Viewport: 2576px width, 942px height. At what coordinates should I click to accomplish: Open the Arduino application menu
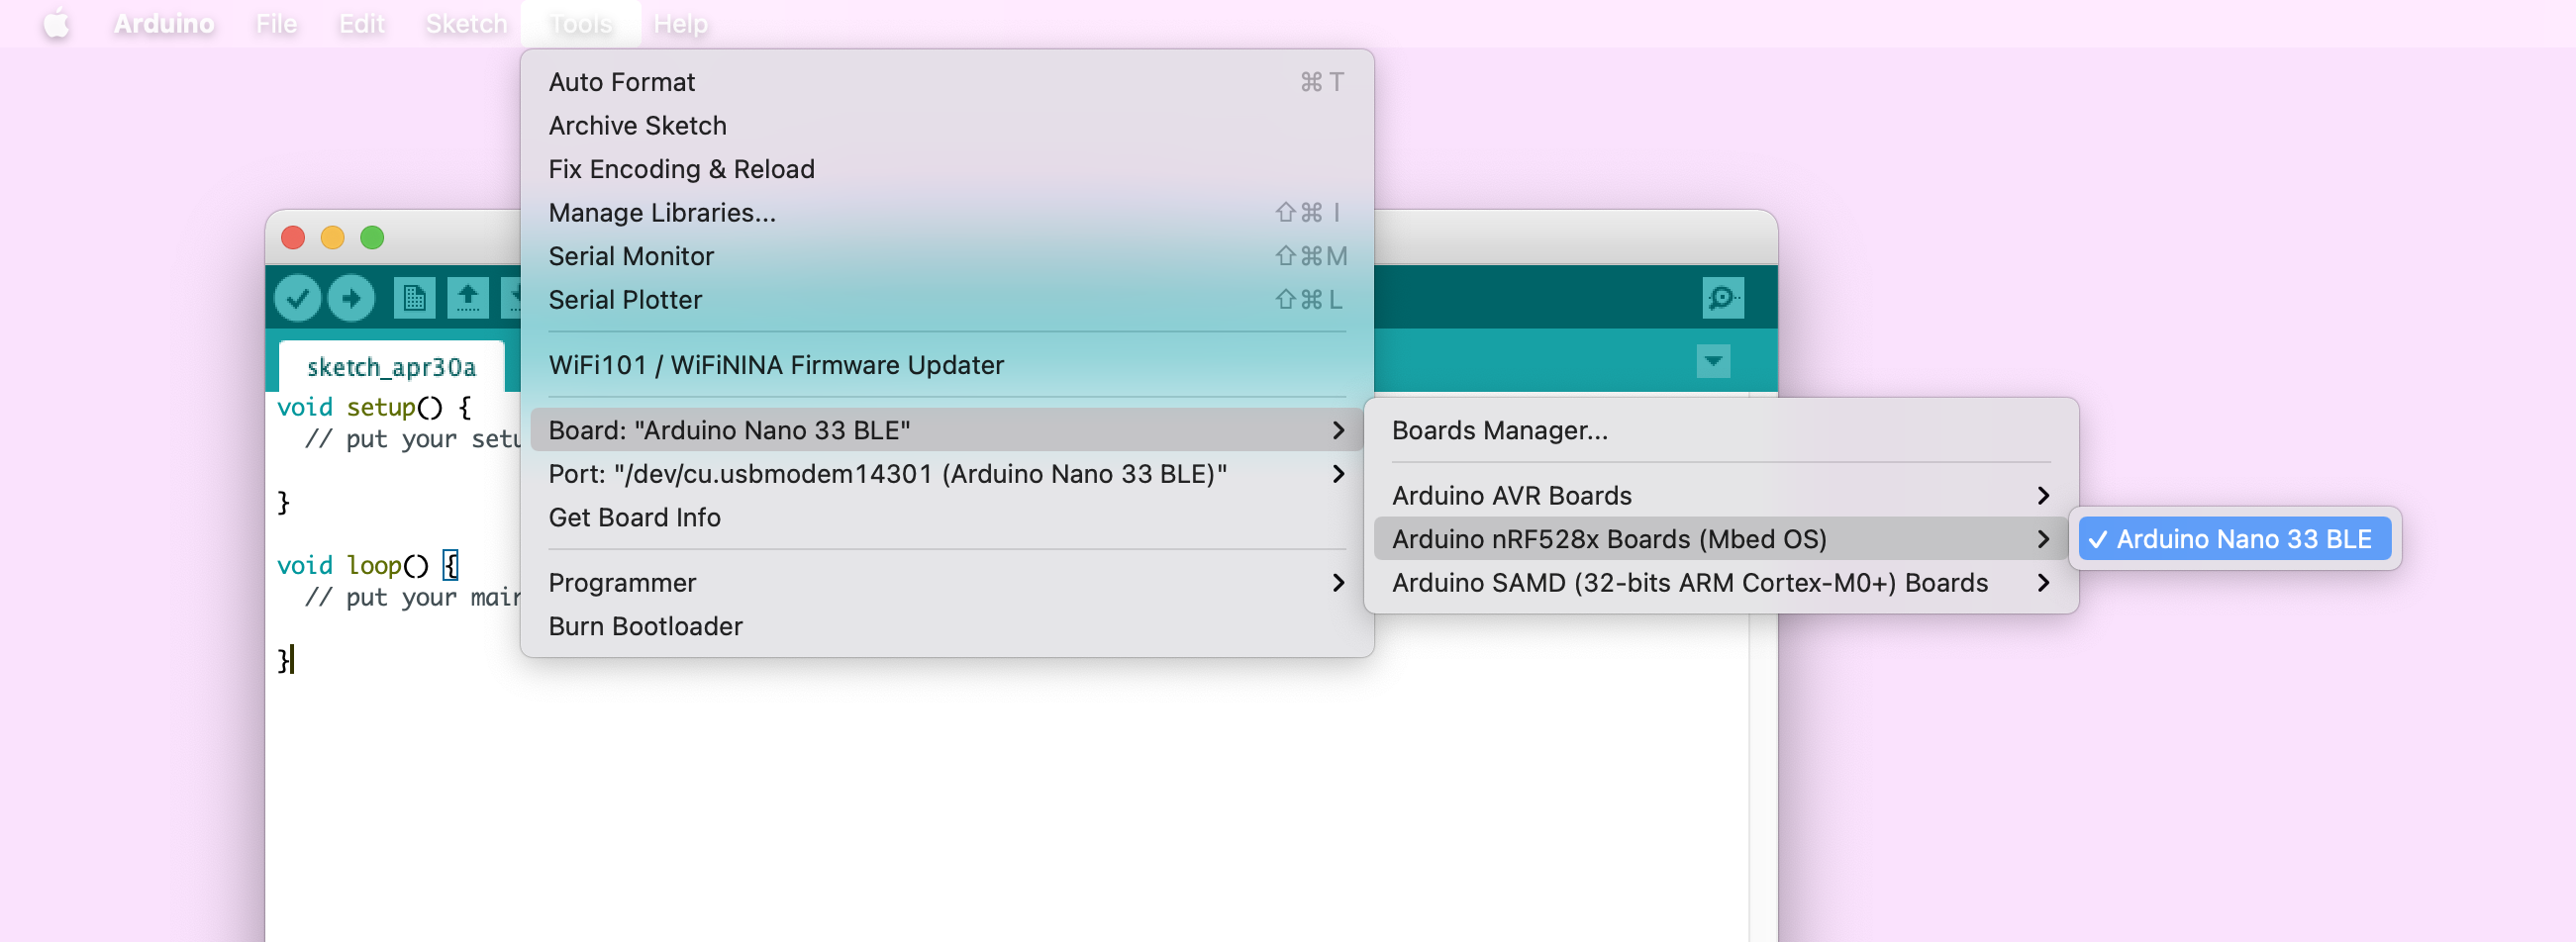pyautogui.click(x=164, y=23)
